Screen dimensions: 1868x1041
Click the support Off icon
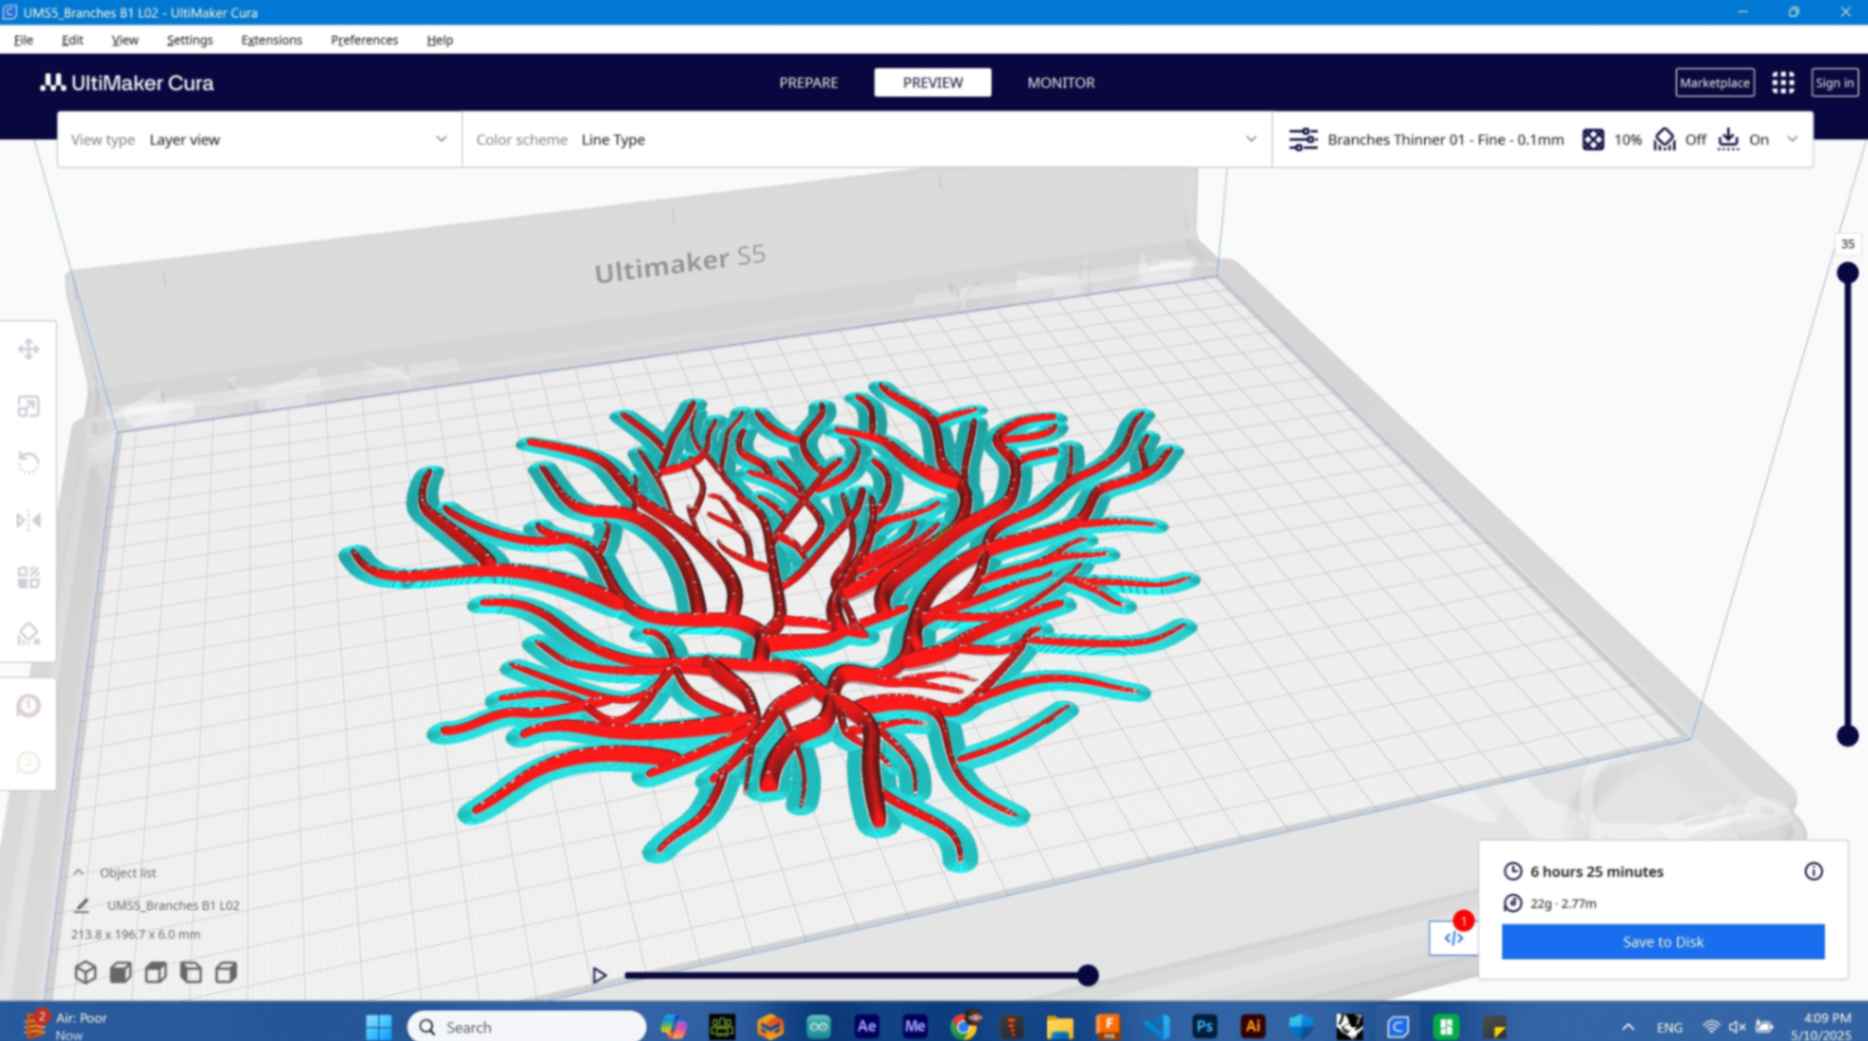tap(1664, 140)
